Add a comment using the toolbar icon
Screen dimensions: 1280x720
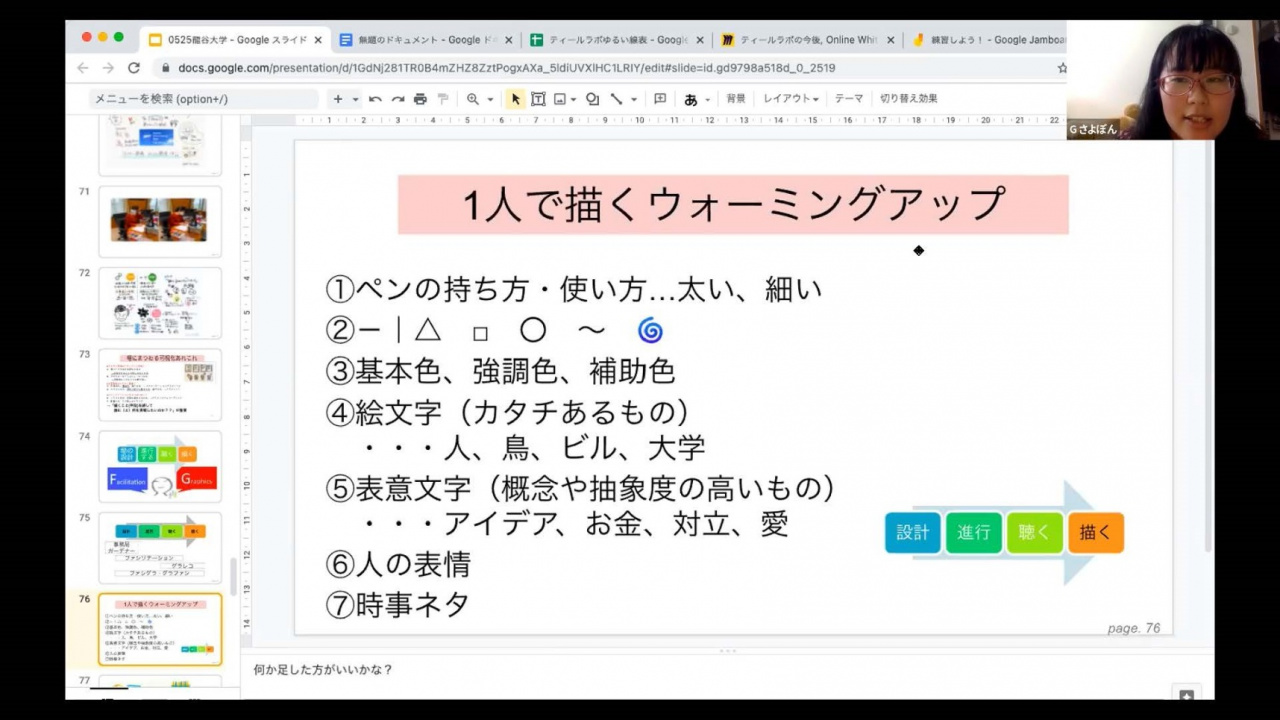660,99
